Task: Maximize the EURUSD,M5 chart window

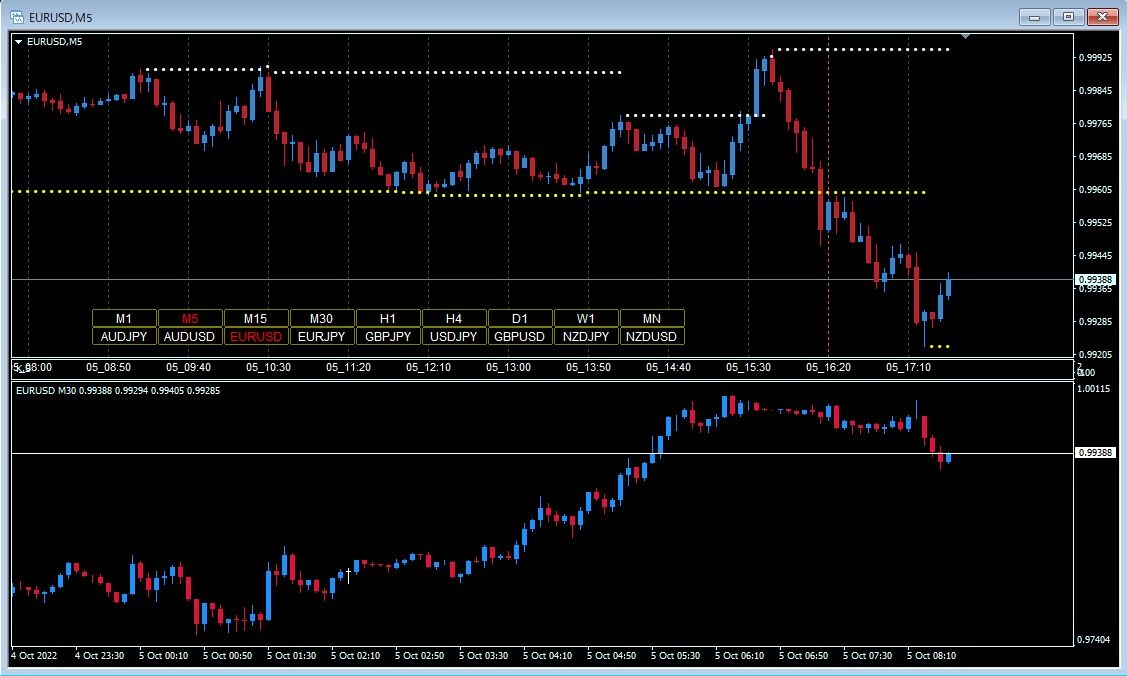Action: pos(1069,16)
